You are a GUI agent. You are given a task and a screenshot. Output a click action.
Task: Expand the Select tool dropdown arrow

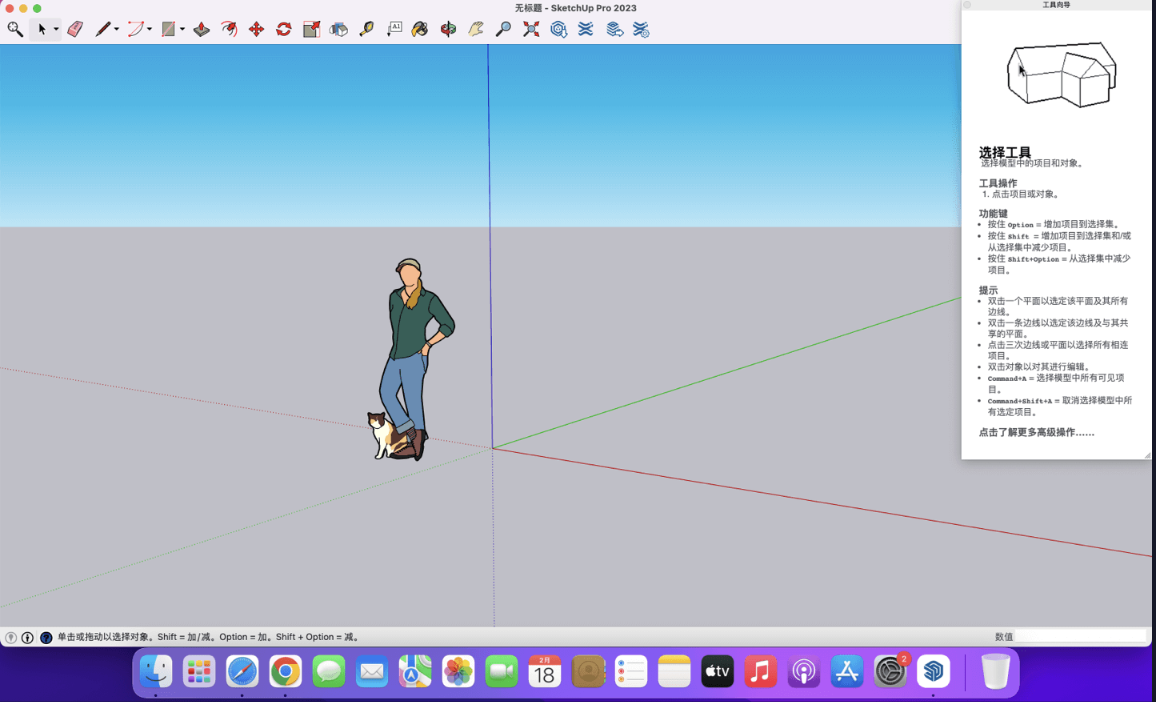coord(56,30)
